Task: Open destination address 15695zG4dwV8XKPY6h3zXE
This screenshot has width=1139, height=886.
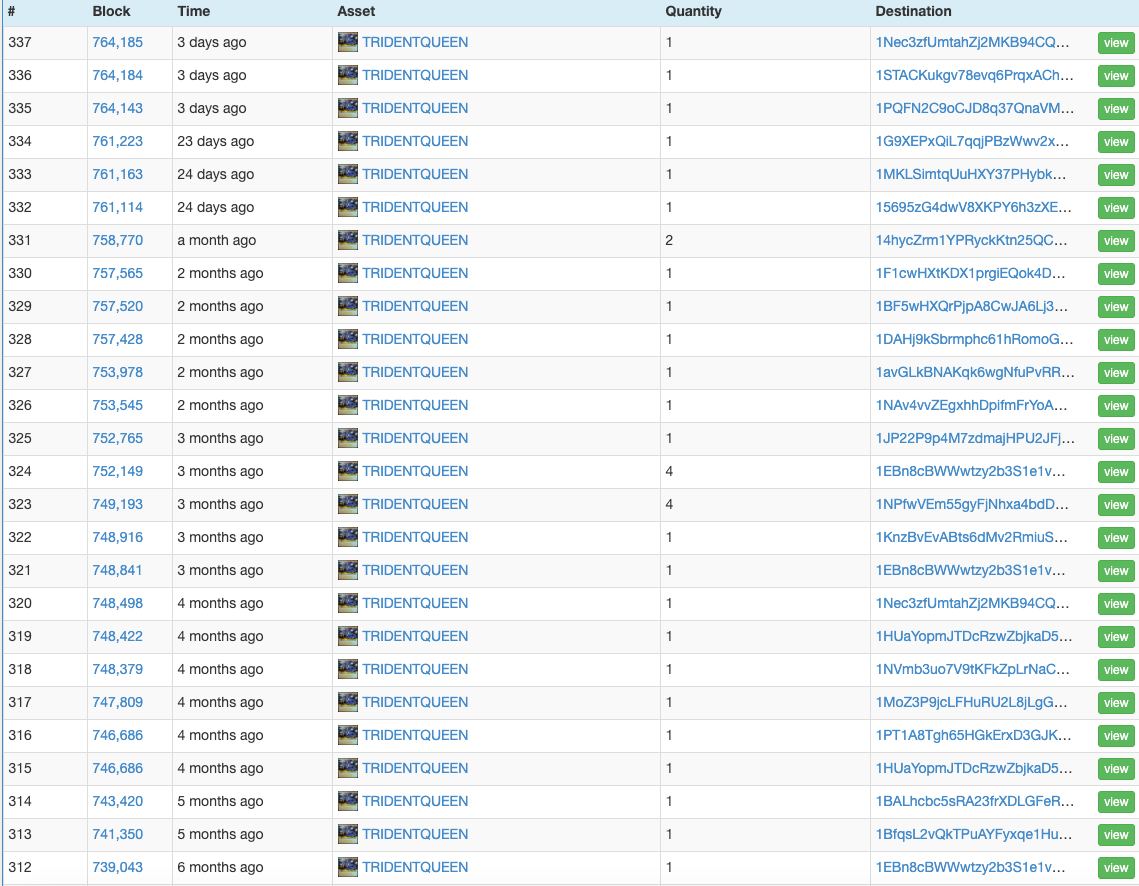Action: click(x=973, y=207)
